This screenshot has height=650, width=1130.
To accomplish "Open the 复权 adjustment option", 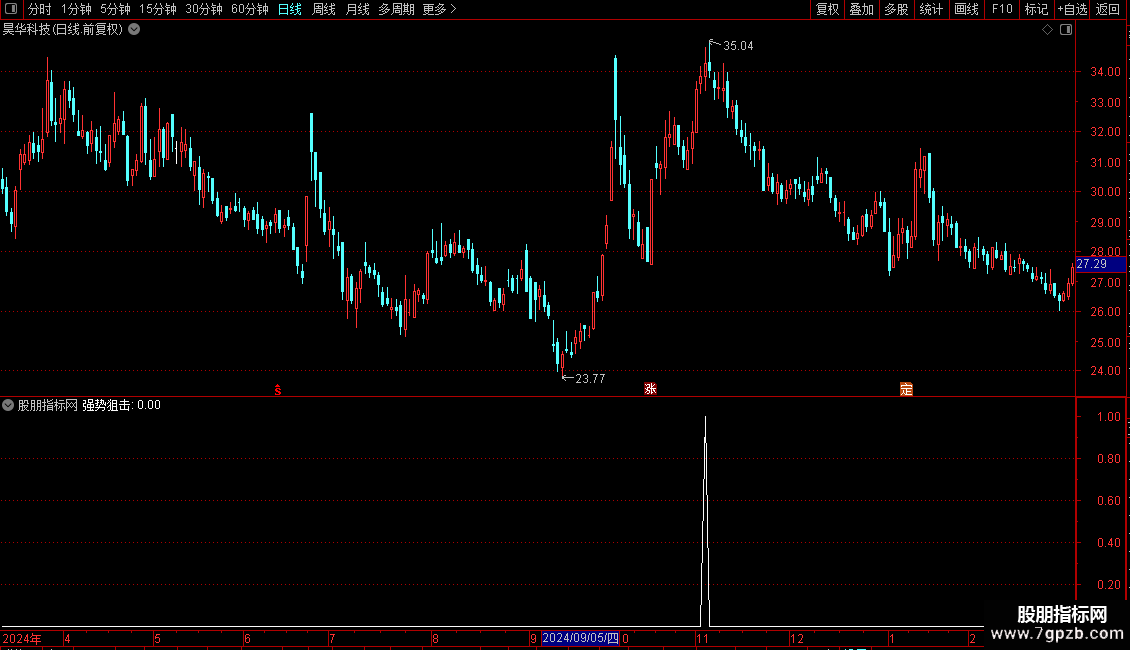I will tap(827, 9).
